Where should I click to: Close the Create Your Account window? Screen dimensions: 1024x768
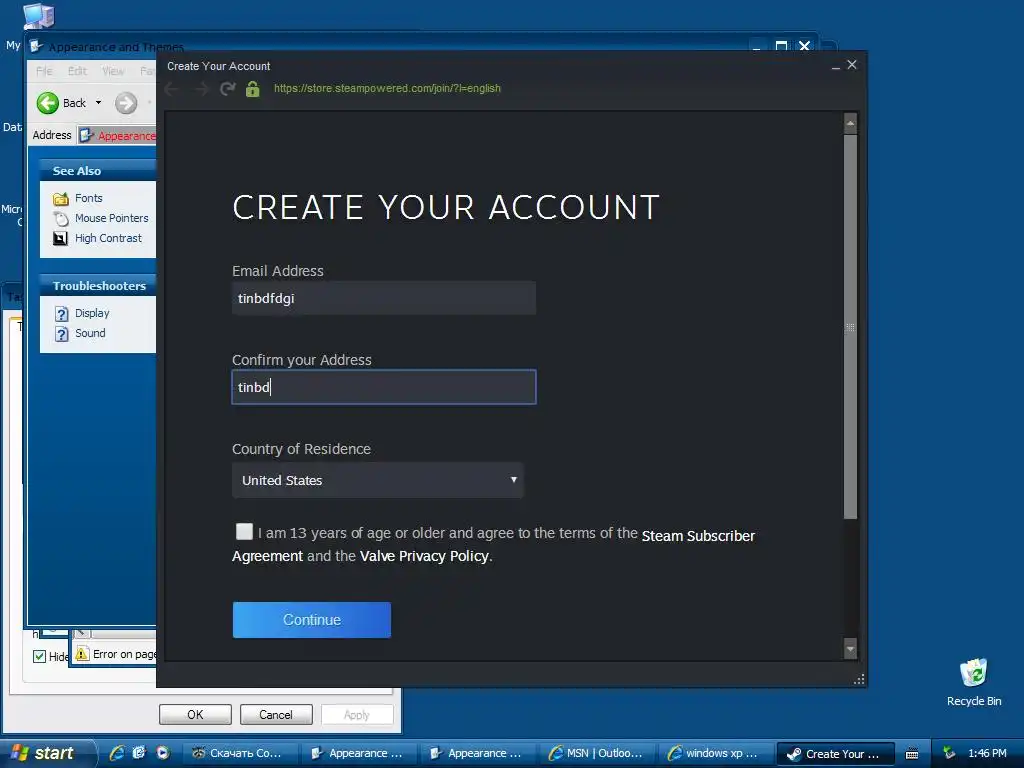point(852,65)
